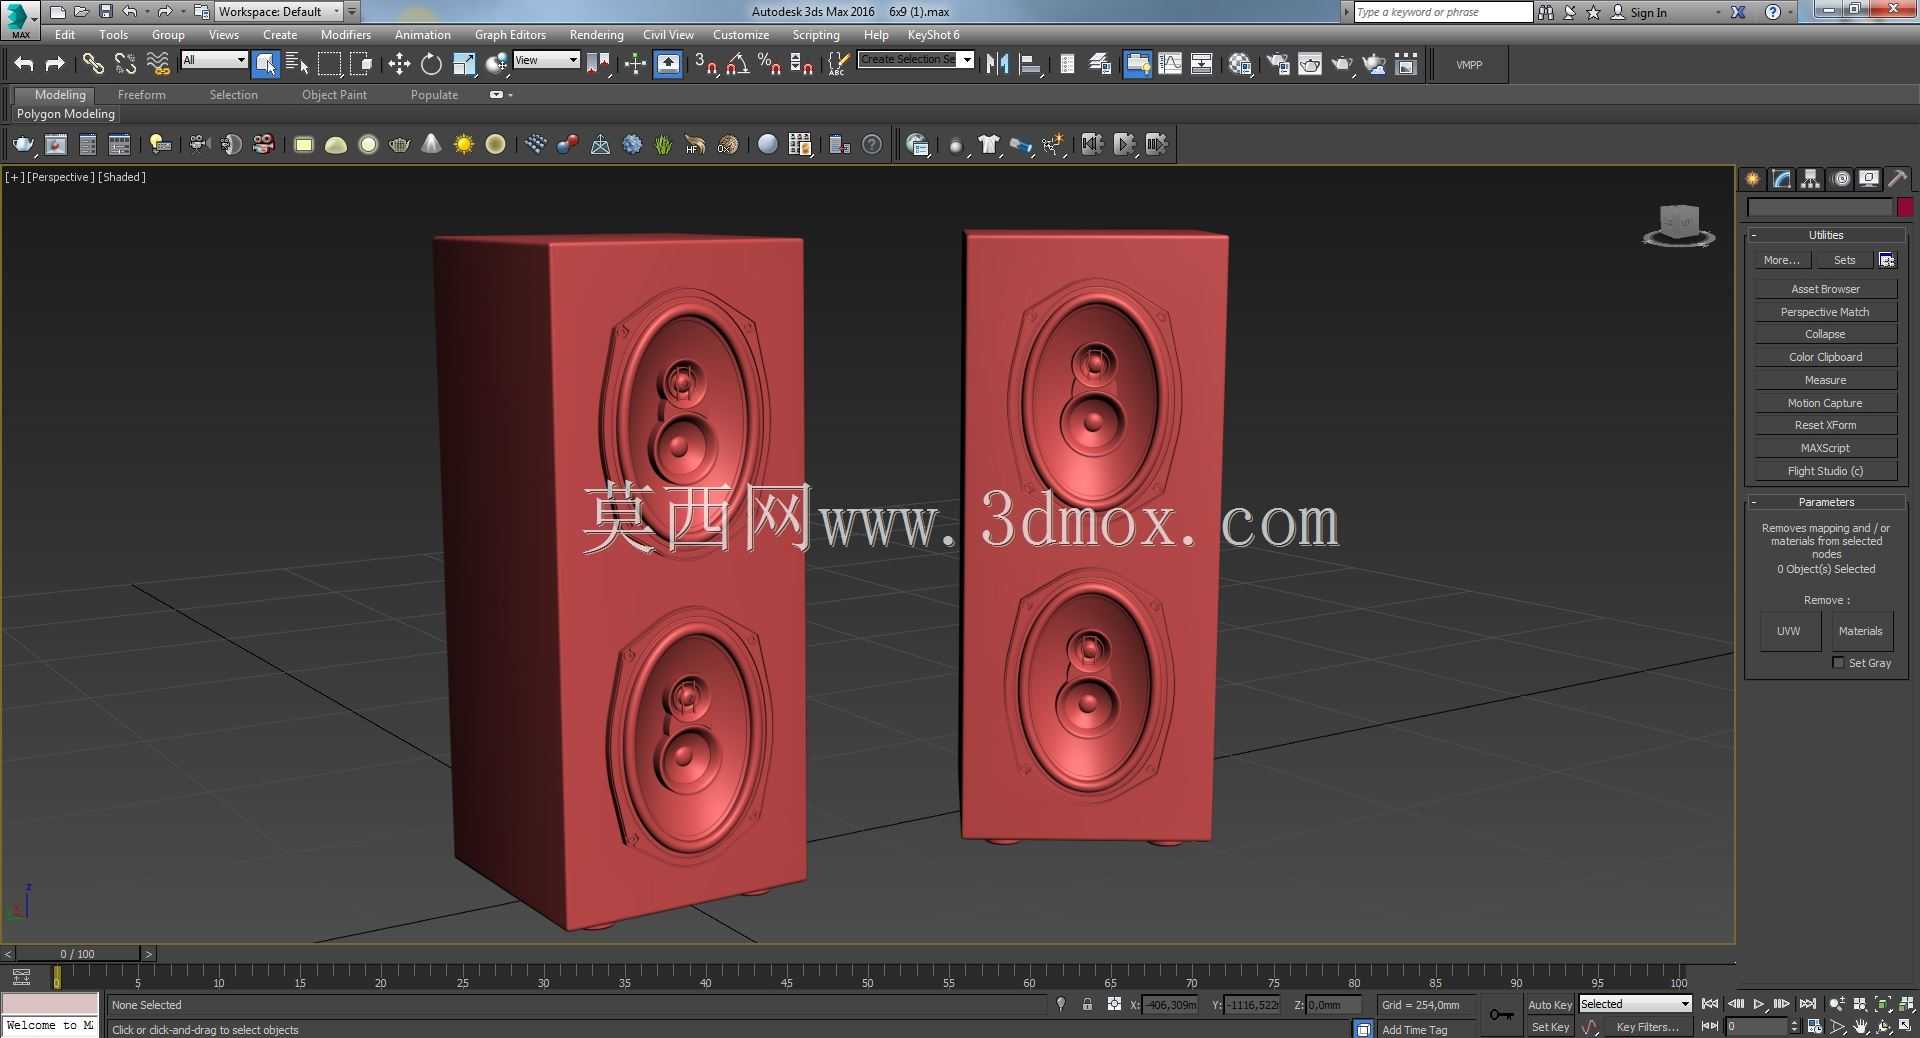Toggle the selection lock padlock icon
The width and height of the screenshot is (1920, 1038).
pos(1087,1005)
